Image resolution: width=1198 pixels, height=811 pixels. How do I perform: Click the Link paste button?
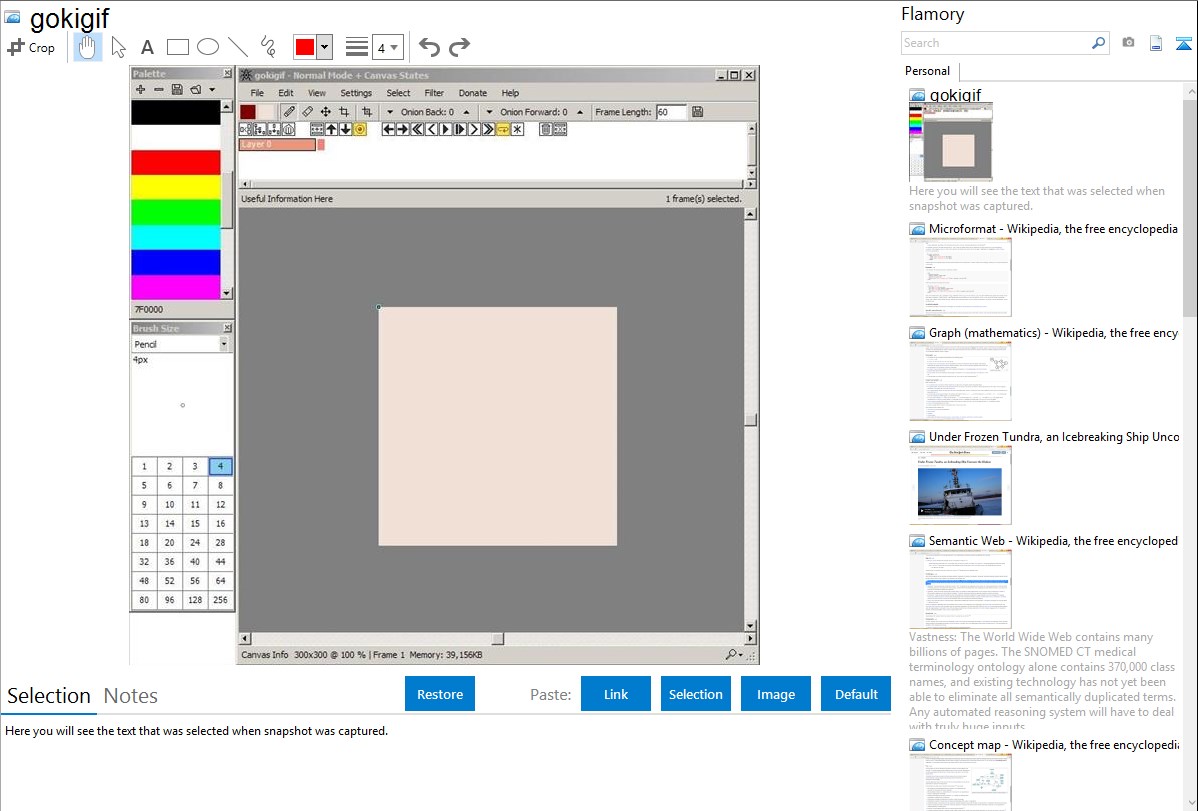pyautogui.click(x=616, y=694)
